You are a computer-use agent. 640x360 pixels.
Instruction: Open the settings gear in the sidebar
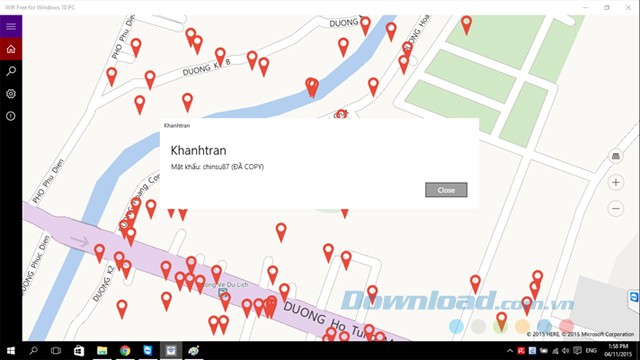tap(11, 93)
